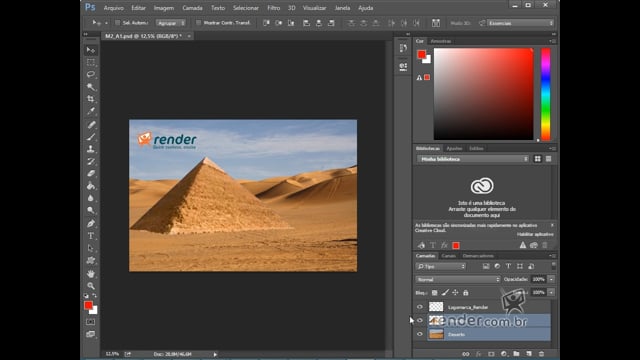Switch Libraries panel to list view

[x=549, y=159]
